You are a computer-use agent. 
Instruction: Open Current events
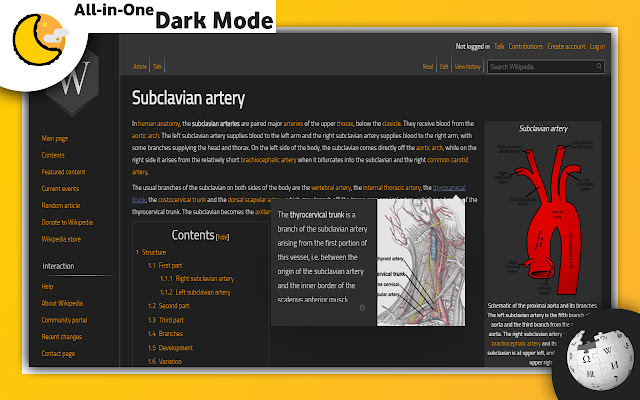(x=60, y=189)
